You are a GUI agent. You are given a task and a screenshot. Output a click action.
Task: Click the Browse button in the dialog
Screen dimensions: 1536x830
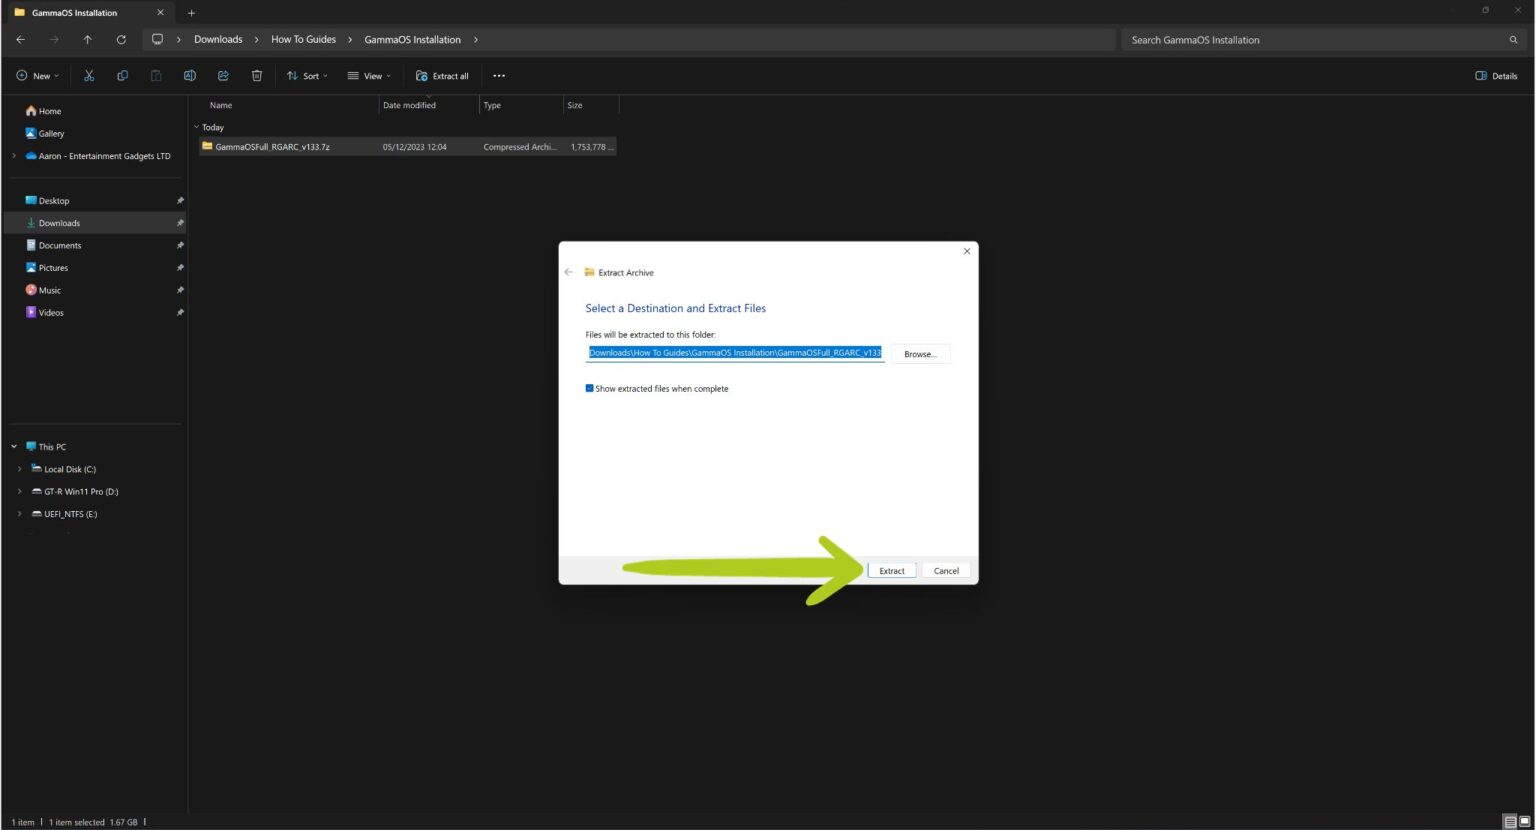tap(918, 353)
